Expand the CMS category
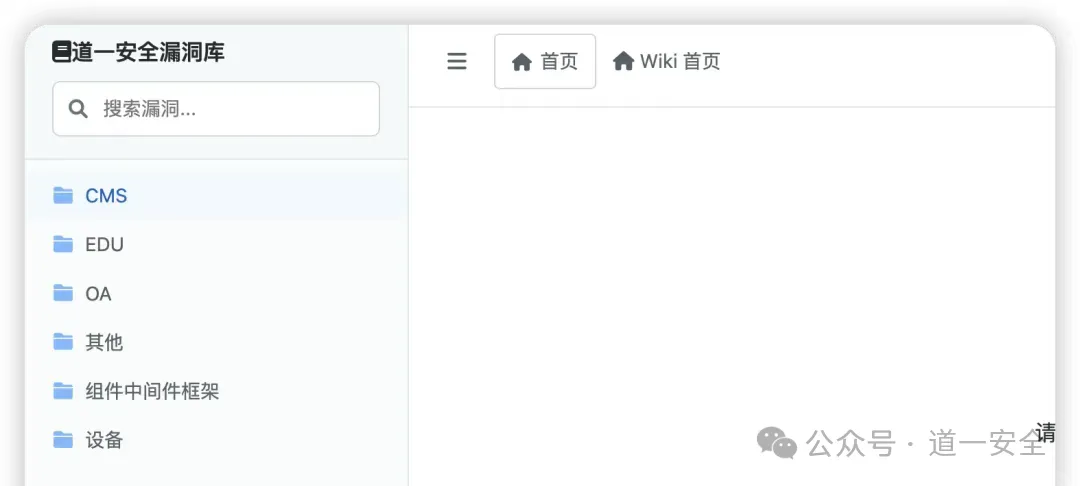Screen dimensions: 1080x486 216,196
